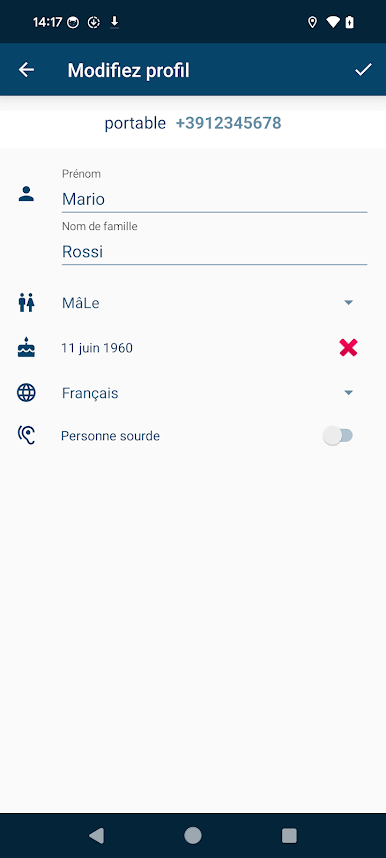Toggle the Personne sourde switch
The width and height of the screenshot is (386, 858).
pos(338,436)
